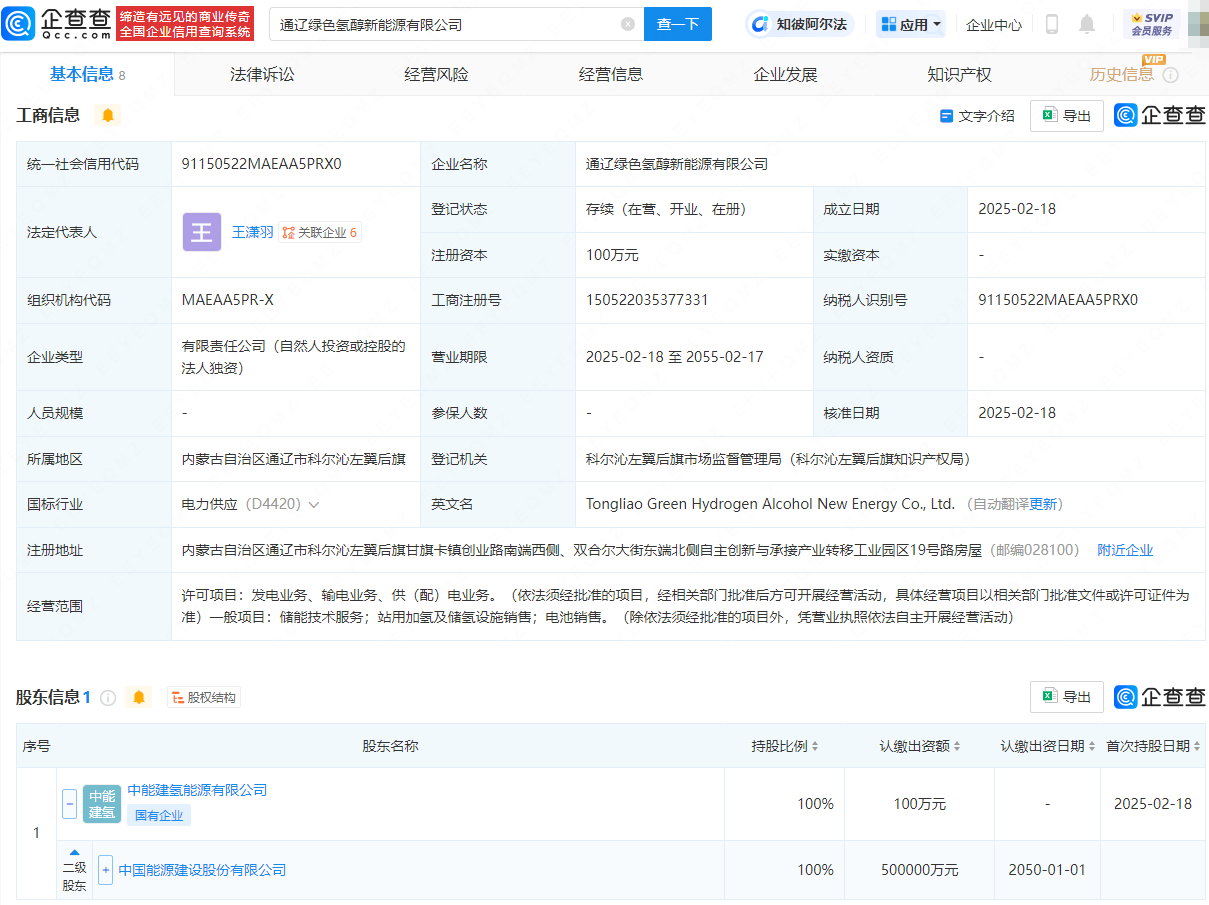
Task: Select the 2050-01-01 subscription date
Action: tap(1047, 870)
